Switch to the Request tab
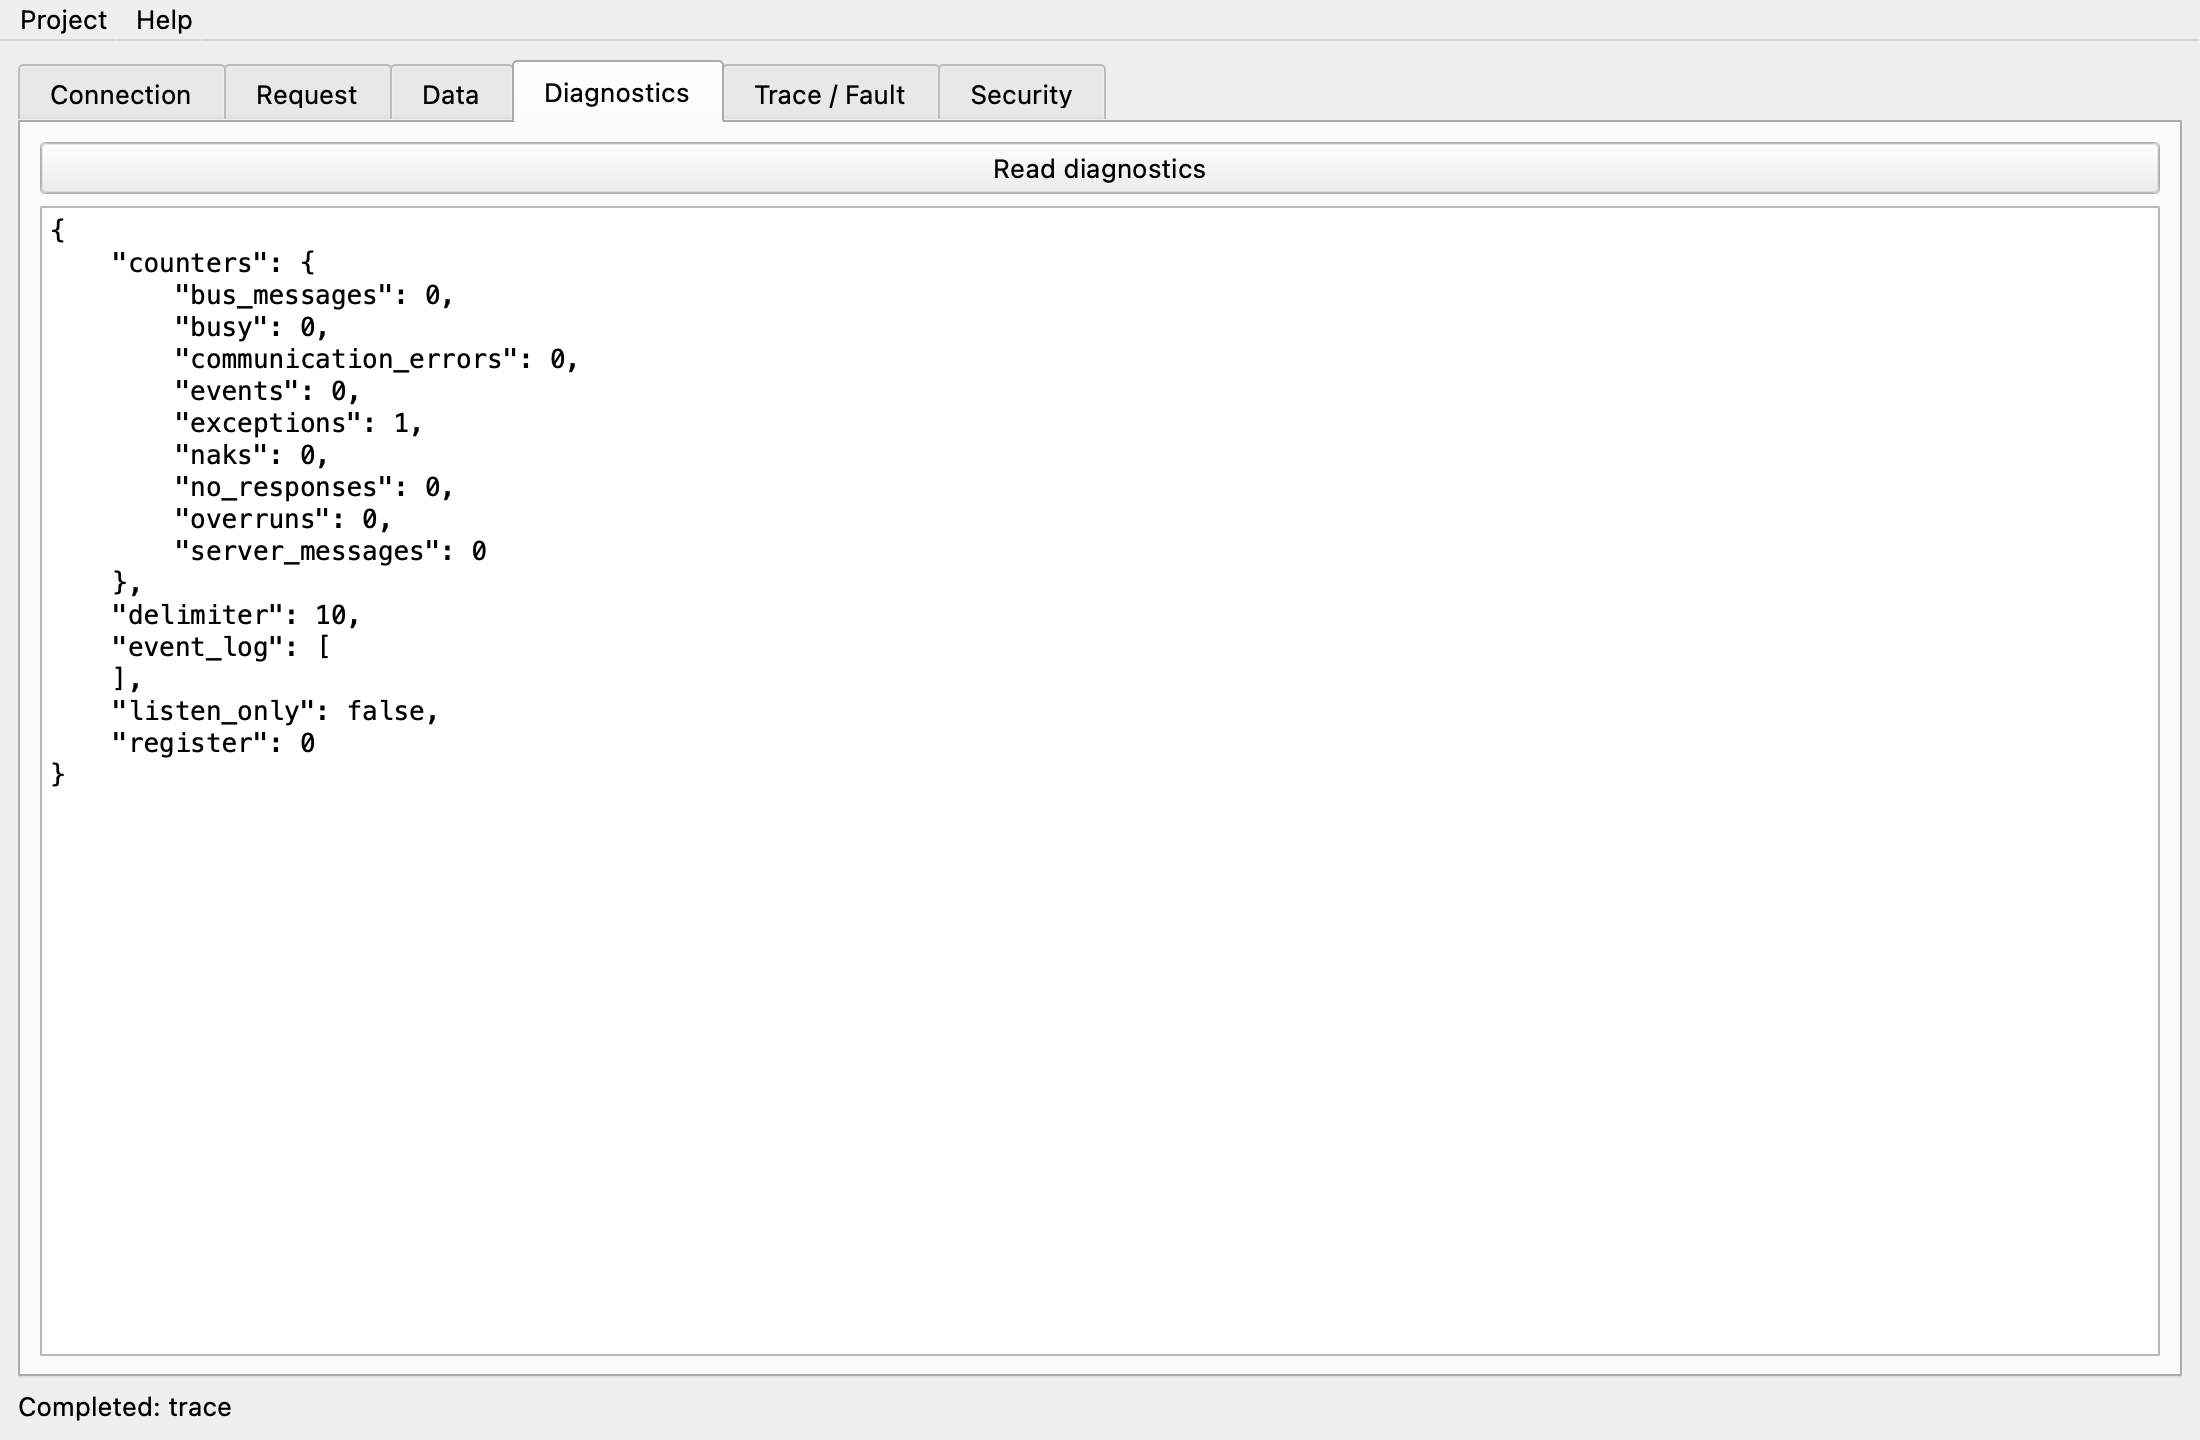 [306, 94]
